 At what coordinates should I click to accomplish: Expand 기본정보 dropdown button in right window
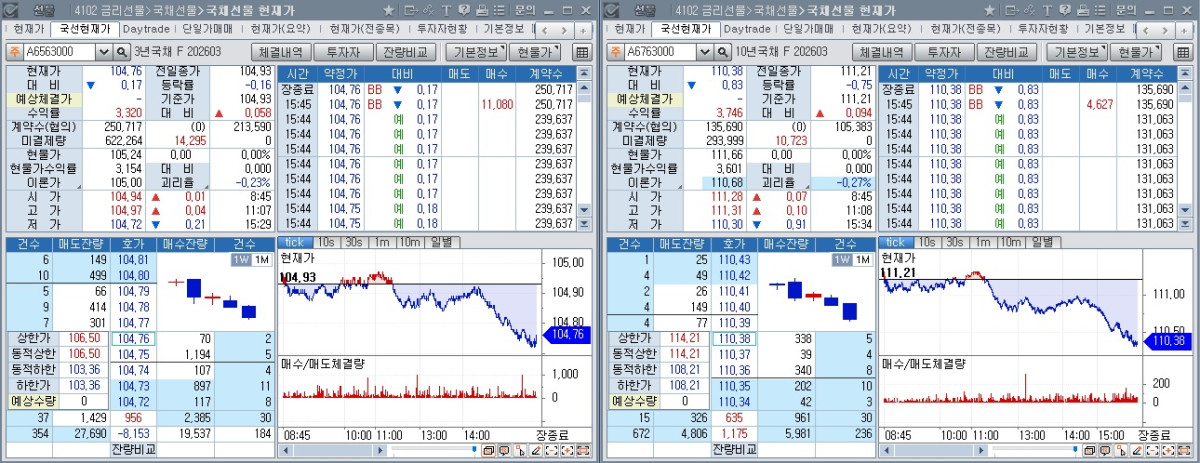point(1076,52)
